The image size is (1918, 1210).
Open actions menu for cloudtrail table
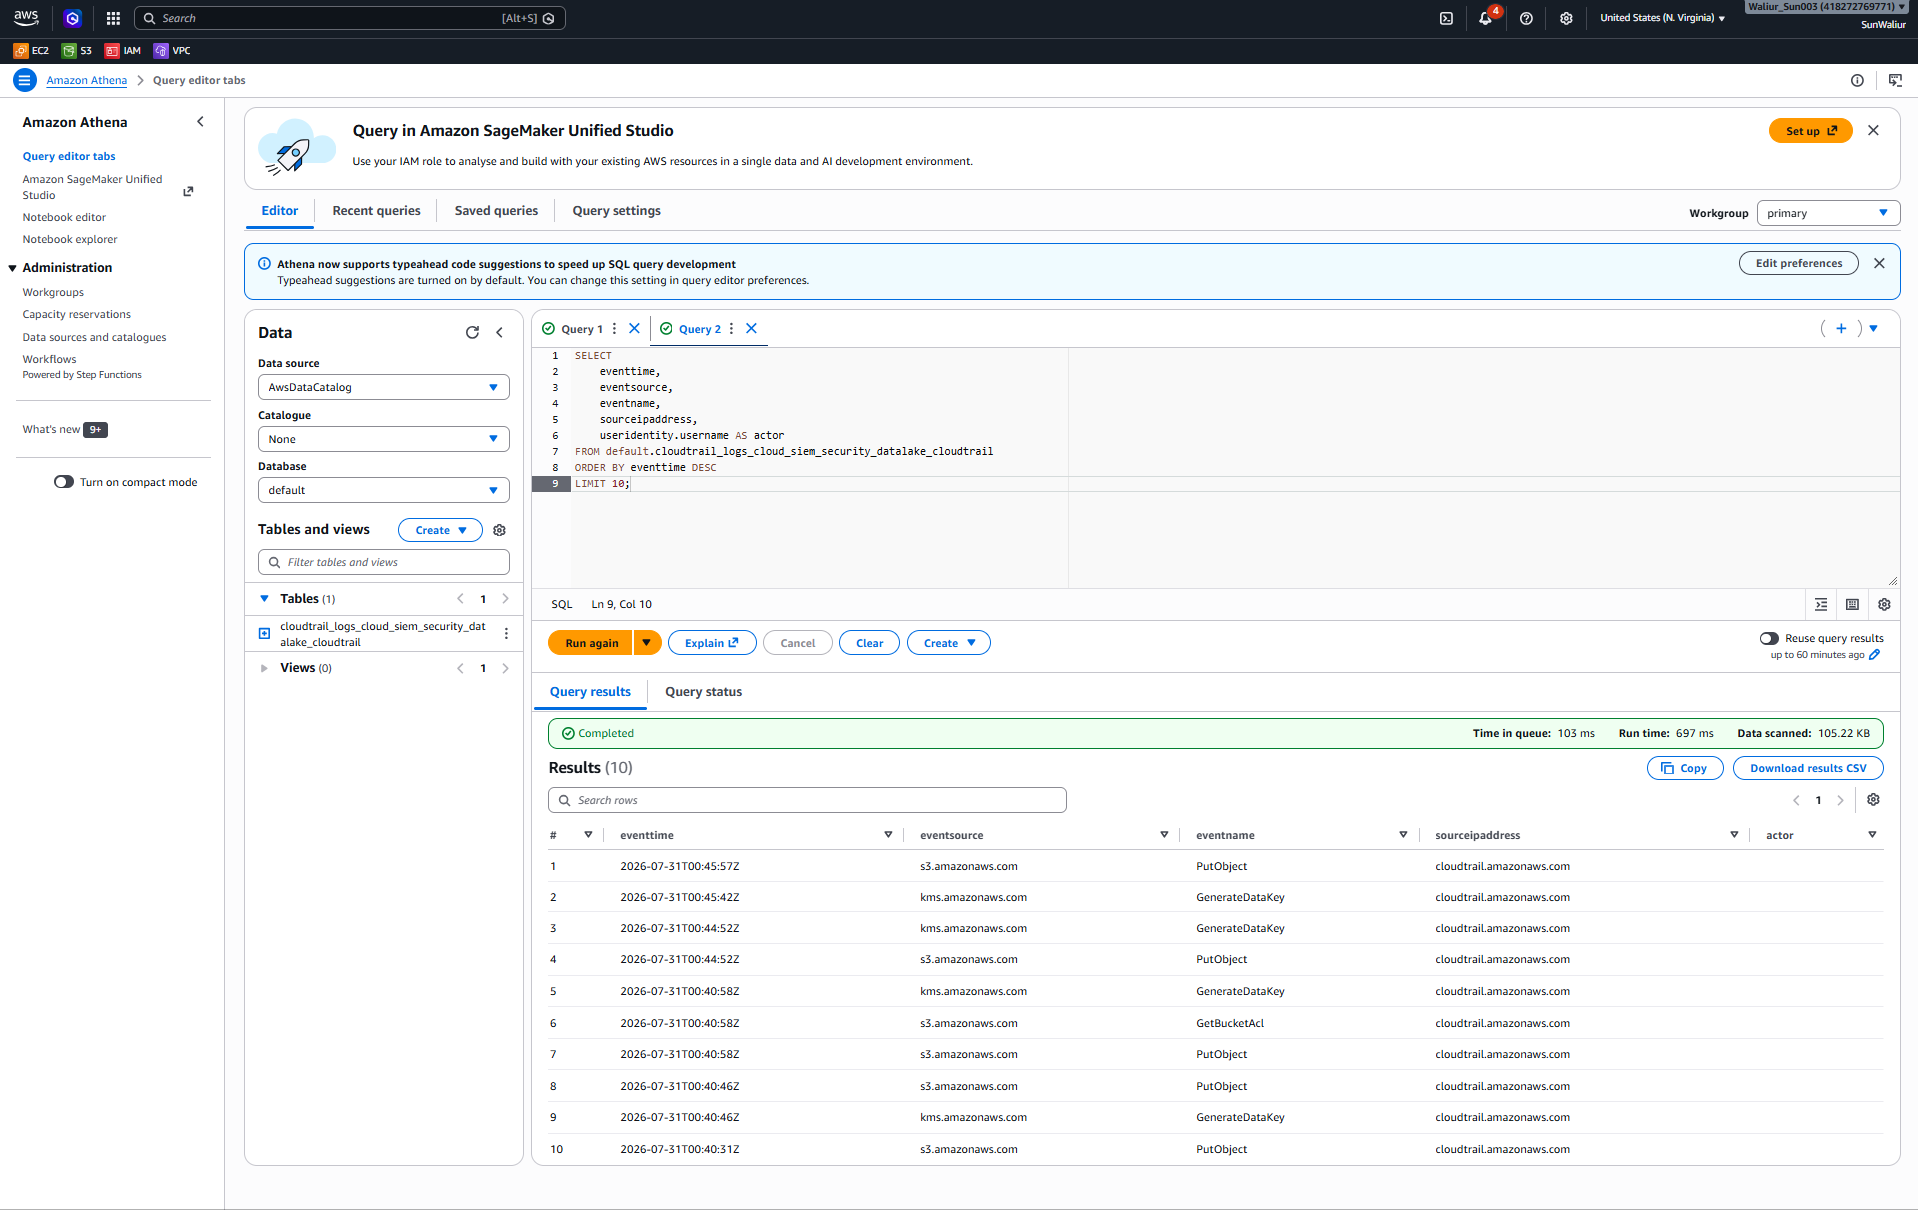(x=506, y=634)
